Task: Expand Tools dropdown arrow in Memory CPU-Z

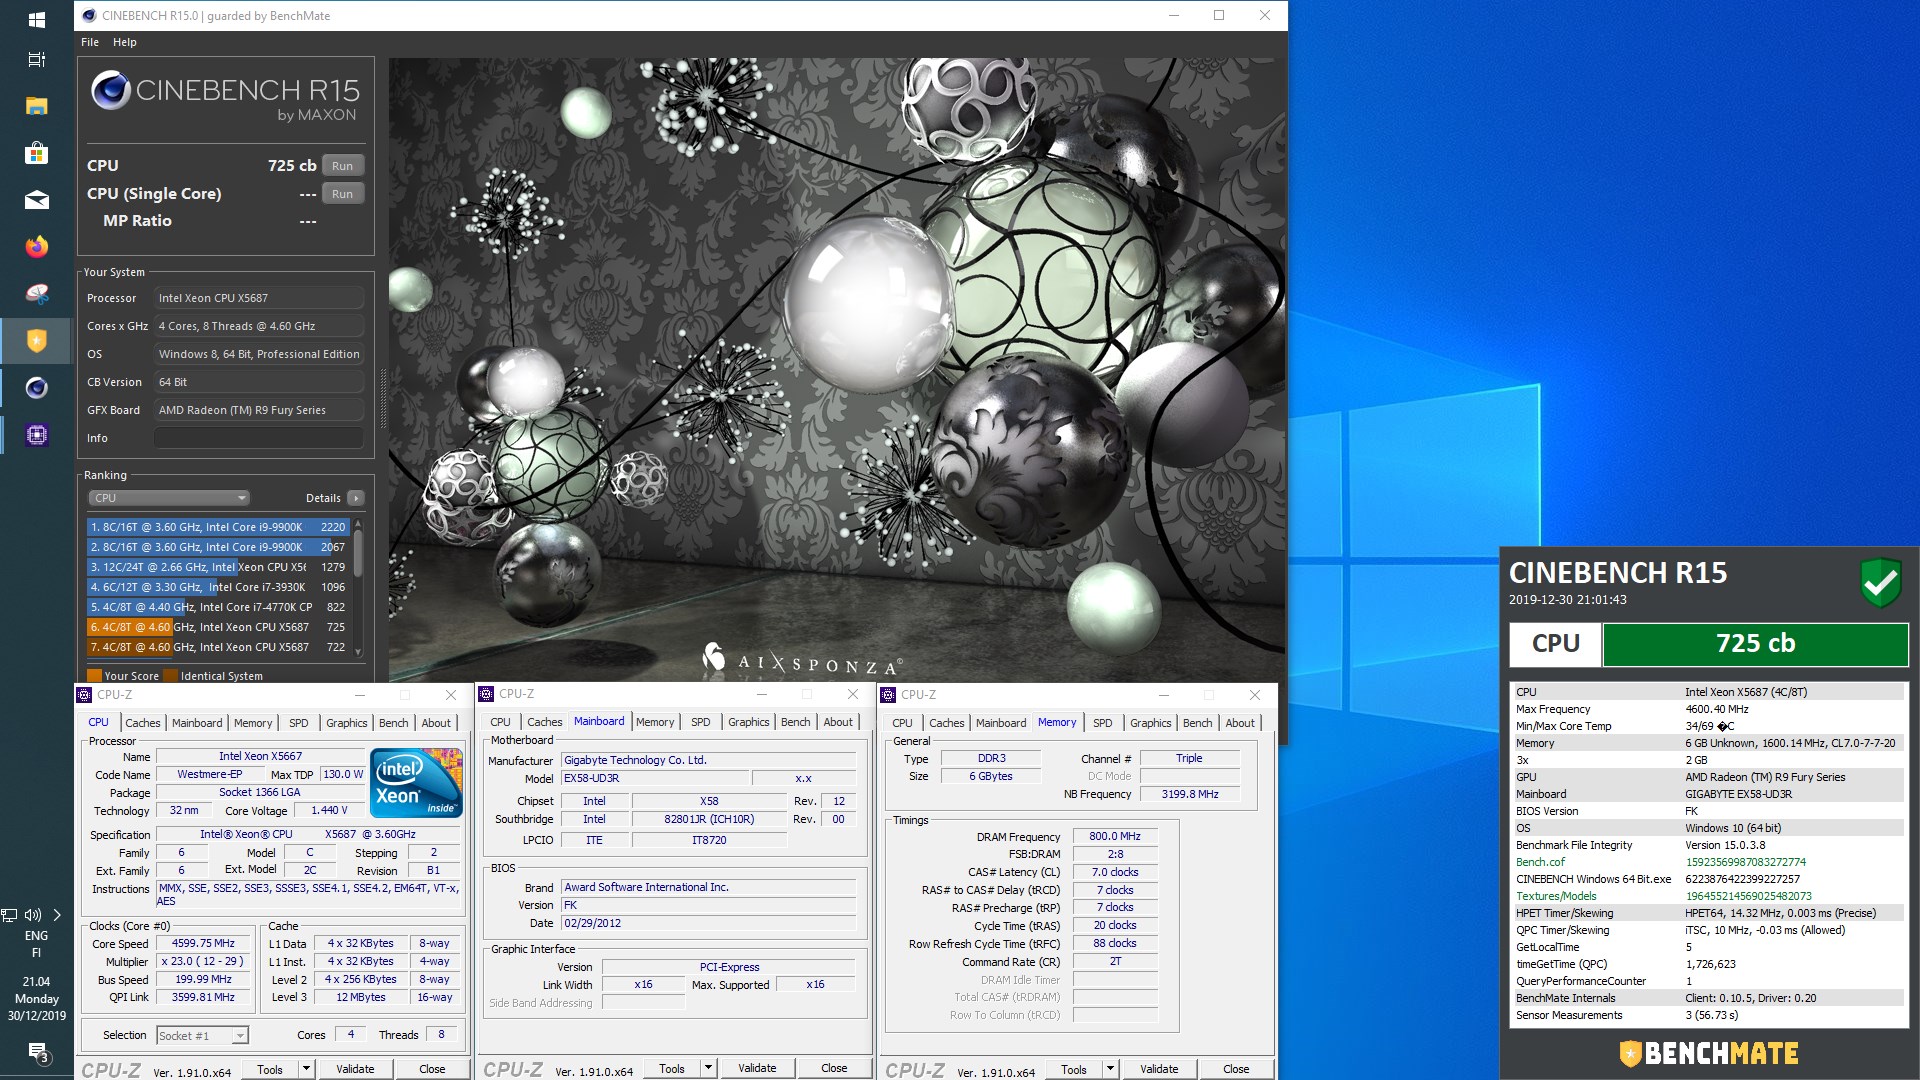Action: pos(1110,1069)
